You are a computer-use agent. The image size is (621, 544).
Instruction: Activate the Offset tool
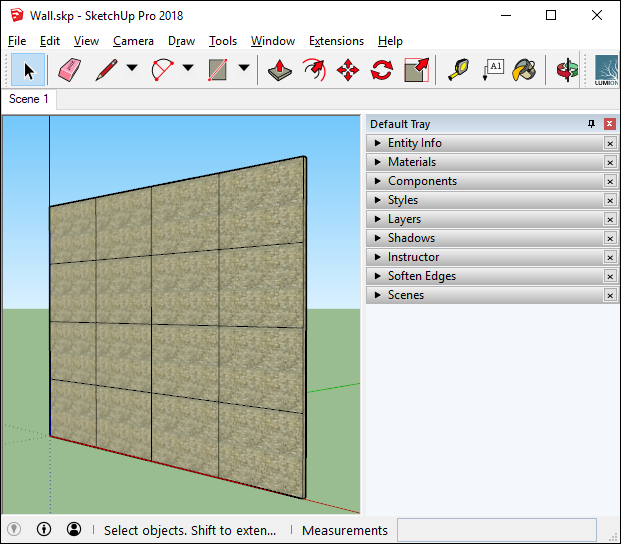point(315,69)
